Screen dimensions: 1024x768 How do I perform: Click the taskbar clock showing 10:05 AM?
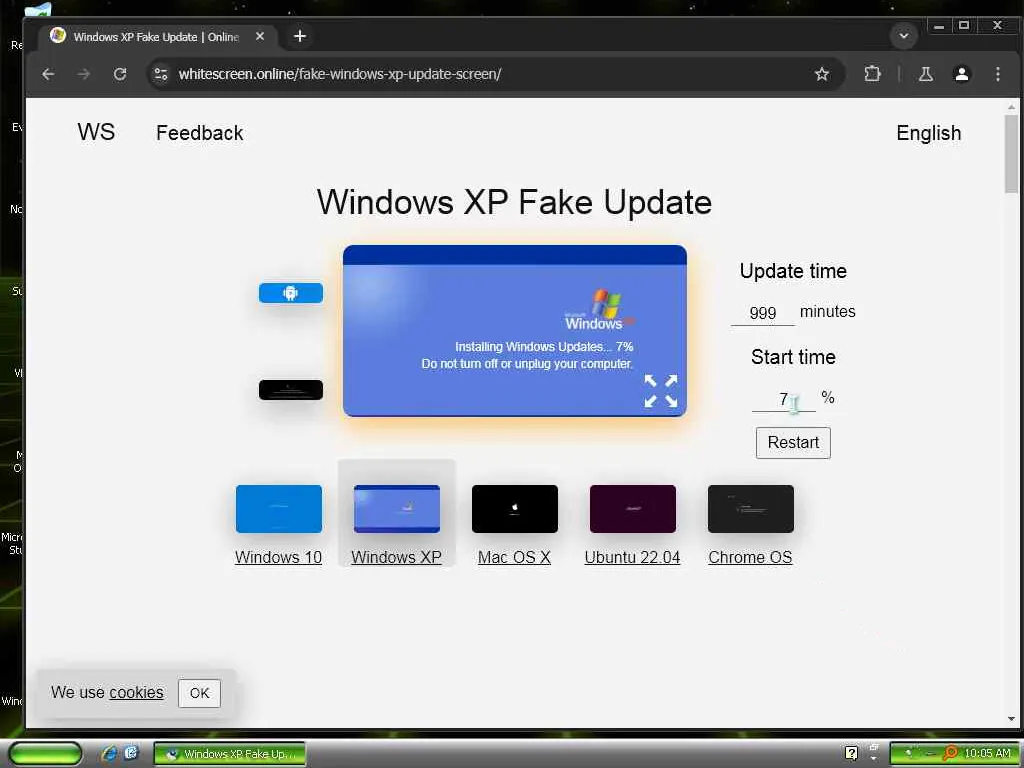(987, 753)
